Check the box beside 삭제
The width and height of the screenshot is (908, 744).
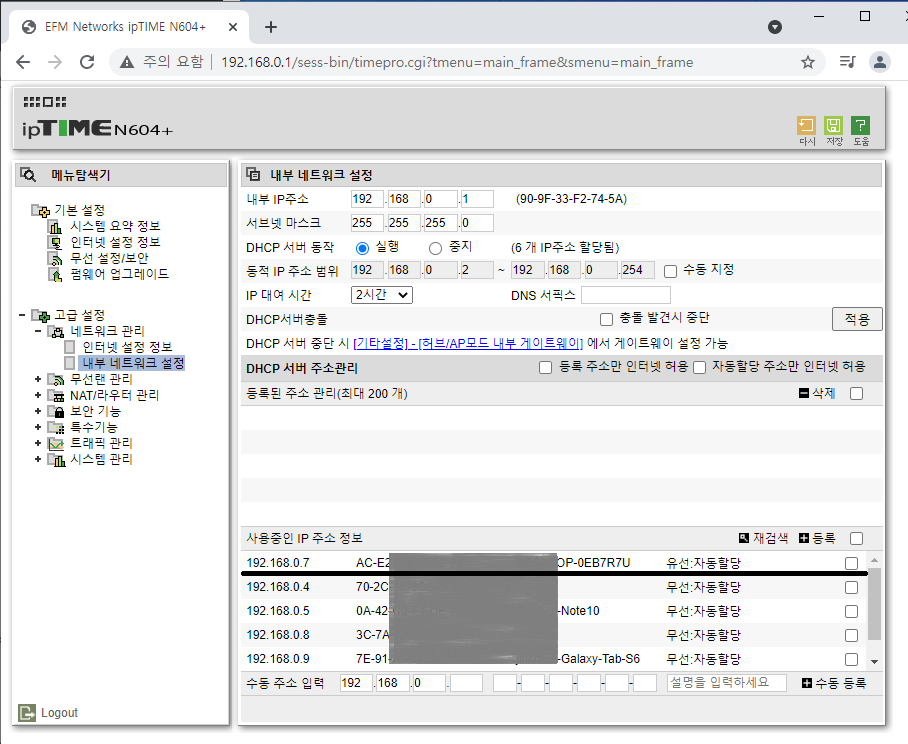pyautogui.click(x=856, y=394)
